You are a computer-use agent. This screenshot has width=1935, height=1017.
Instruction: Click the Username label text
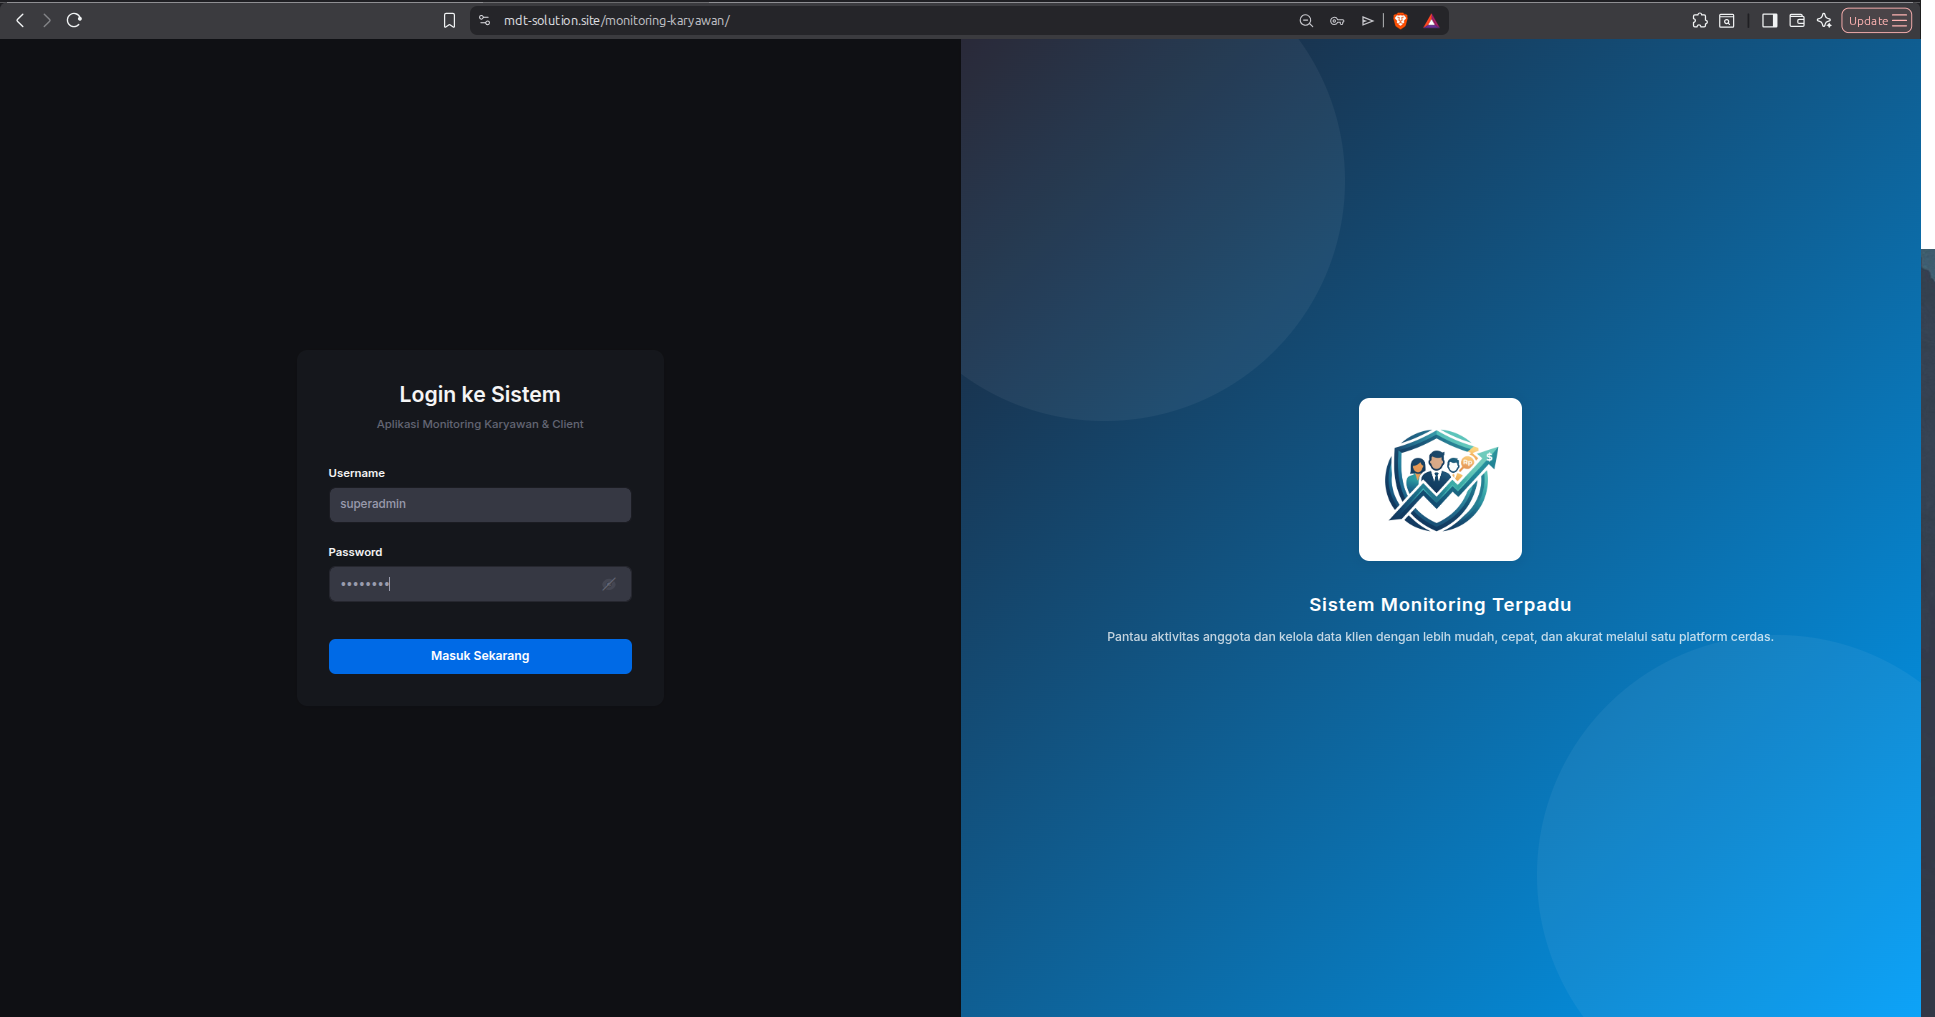[x=356, y=473]
